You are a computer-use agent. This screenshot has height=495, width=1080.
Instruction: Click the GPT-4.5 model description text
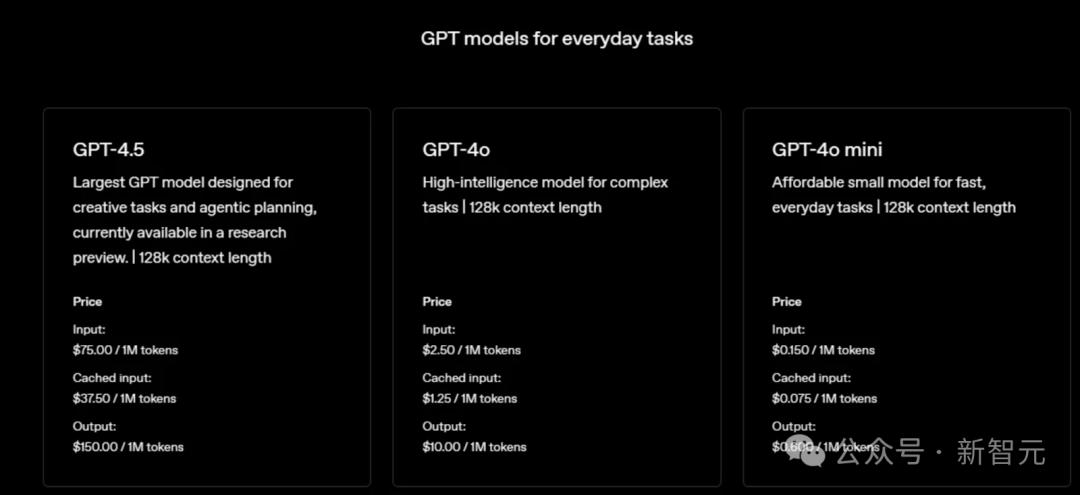(194, 220)
